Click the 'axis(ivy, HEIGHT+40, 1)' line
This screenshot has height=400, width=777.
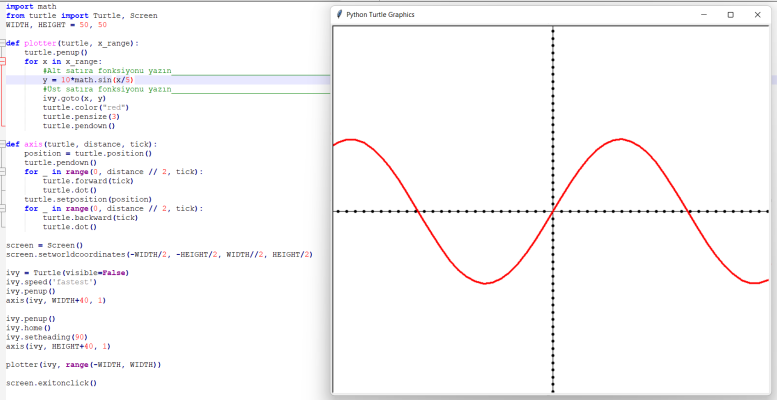[x=58, y=346]
